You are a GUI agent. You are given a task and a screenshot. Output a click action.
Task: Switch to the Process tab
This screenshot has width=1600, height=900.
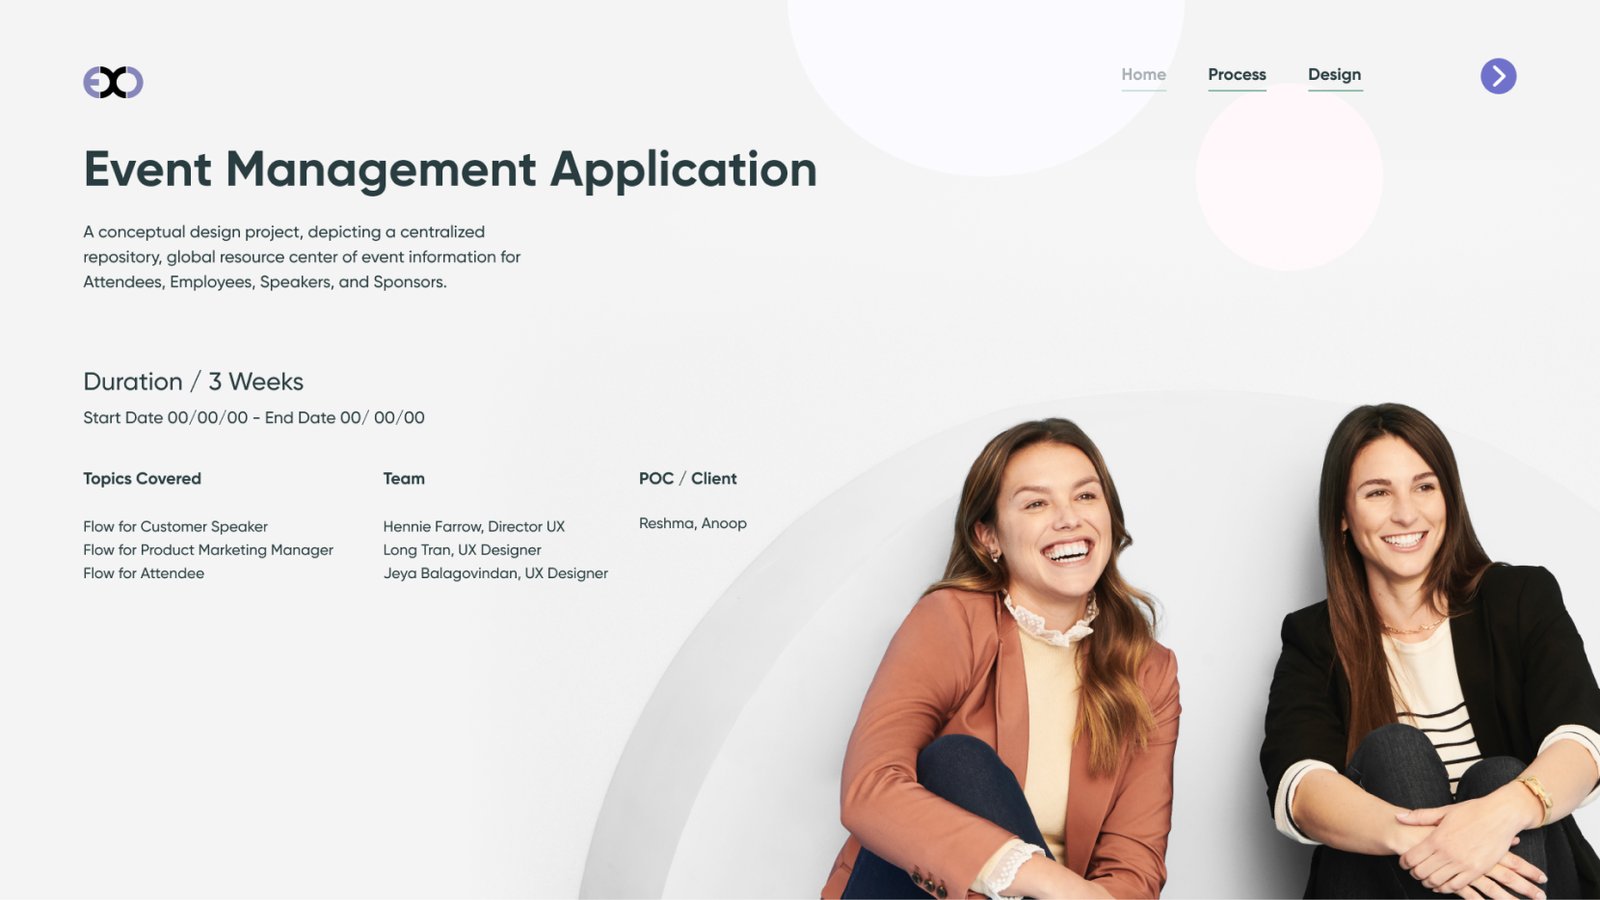point(1237,75)
